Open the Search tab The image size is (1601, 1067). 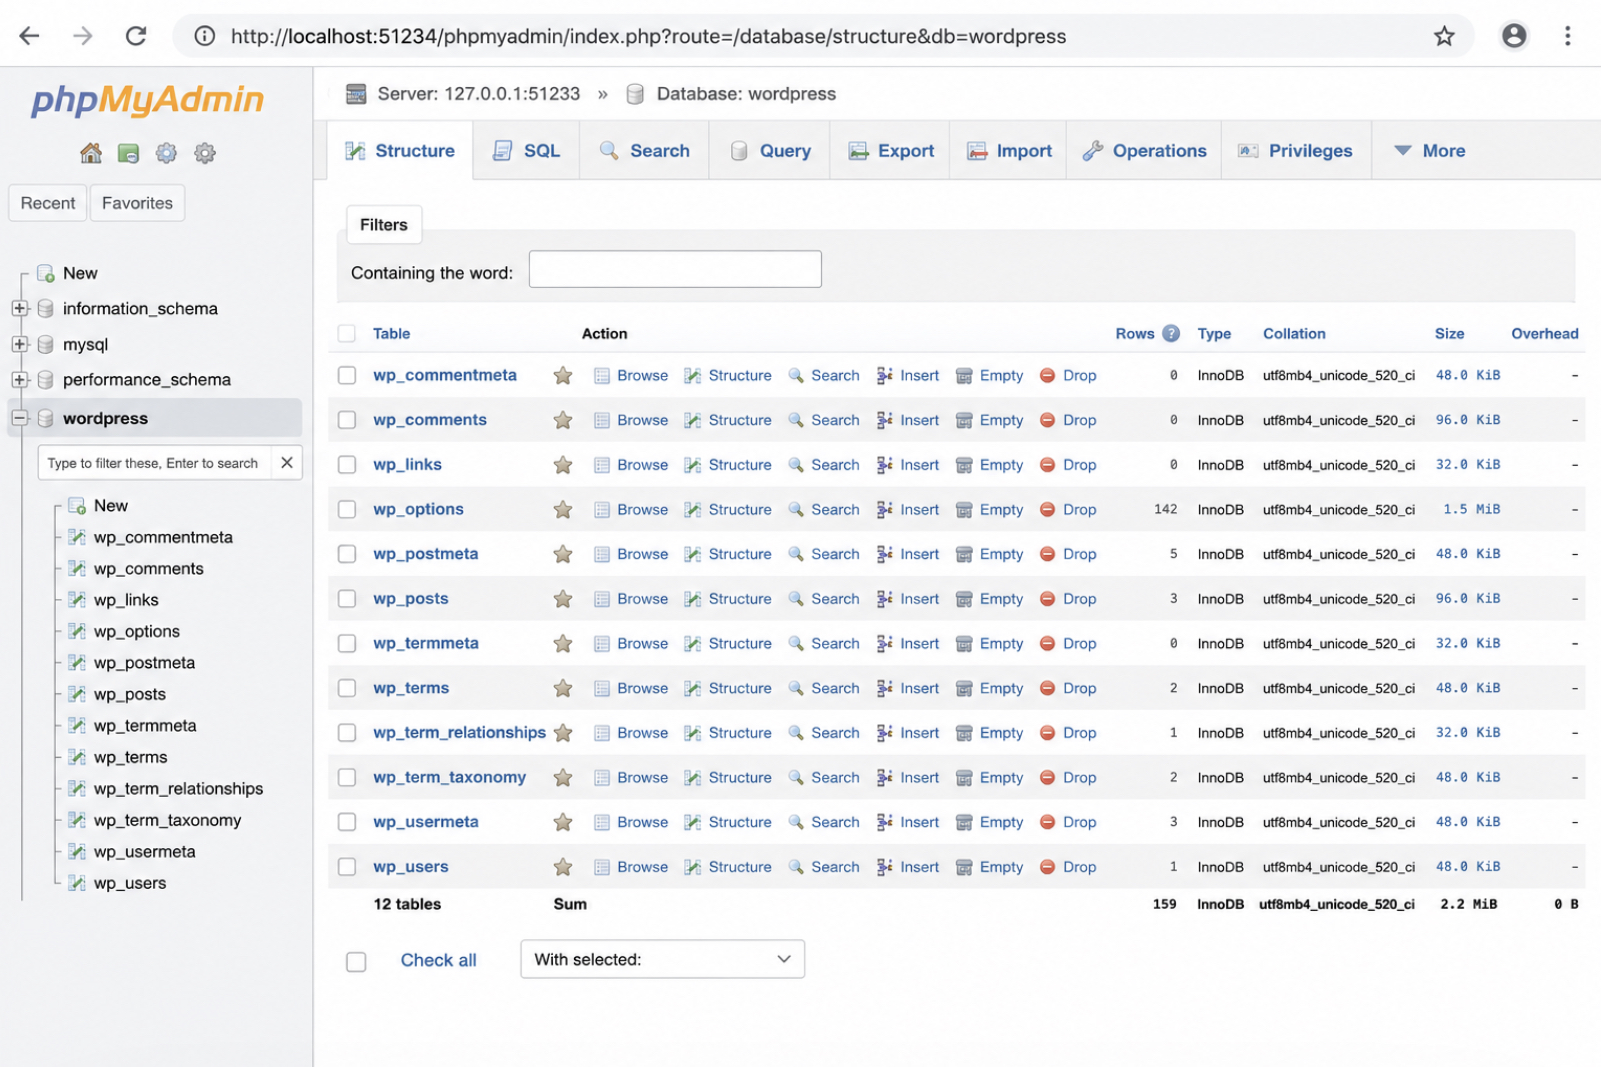pyautogui.click(x=645, y=151)
